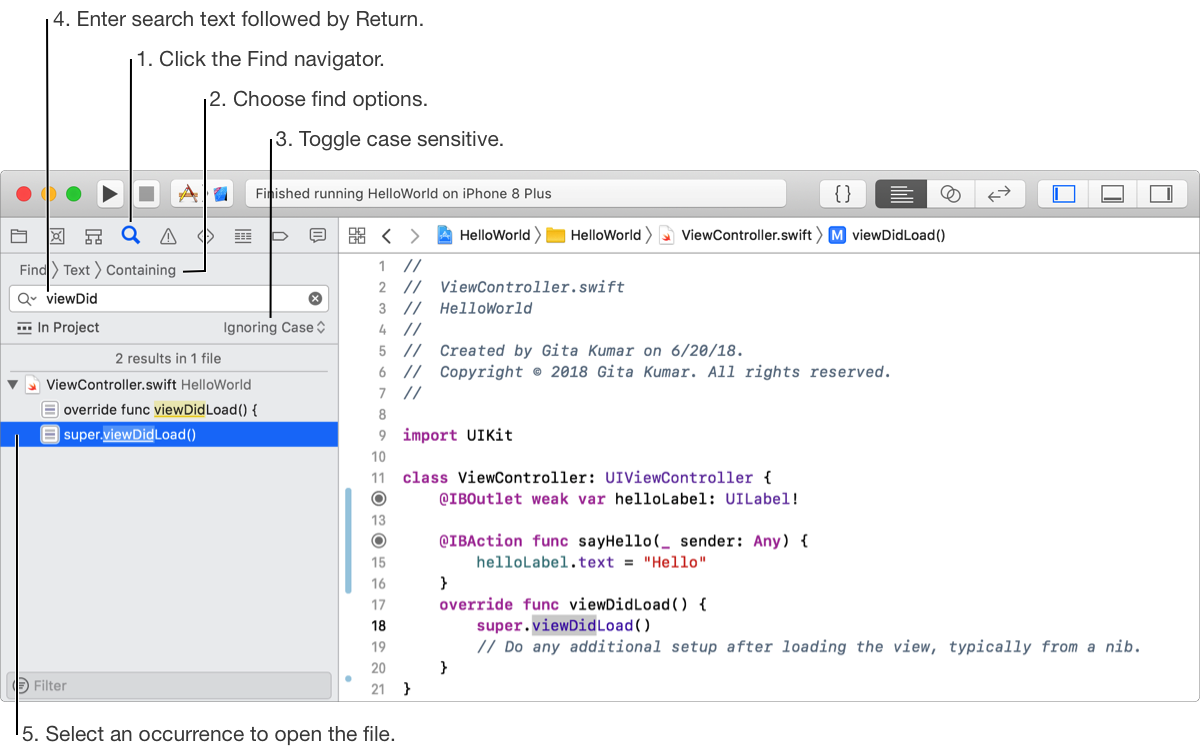Open the Issue navigator
1200x752 pixels.
(x=168, y=236)
